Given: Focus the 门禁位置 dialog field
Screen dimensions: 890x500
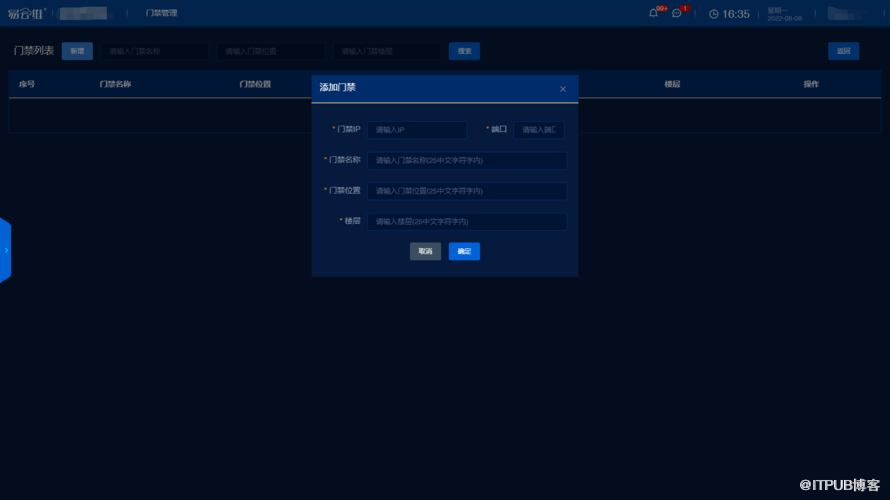Looking at the screenshot, I should point(467,191).
